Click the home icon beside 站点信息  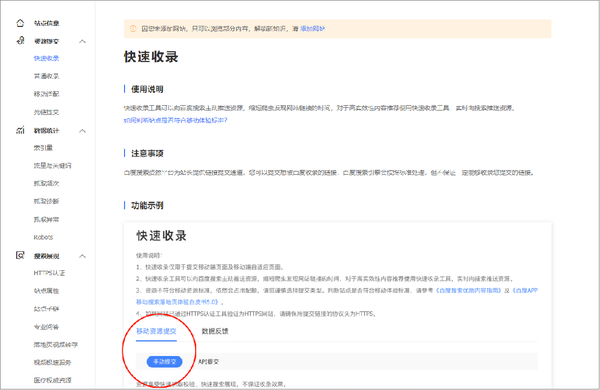pyautogui.click(x=20, y=23)
